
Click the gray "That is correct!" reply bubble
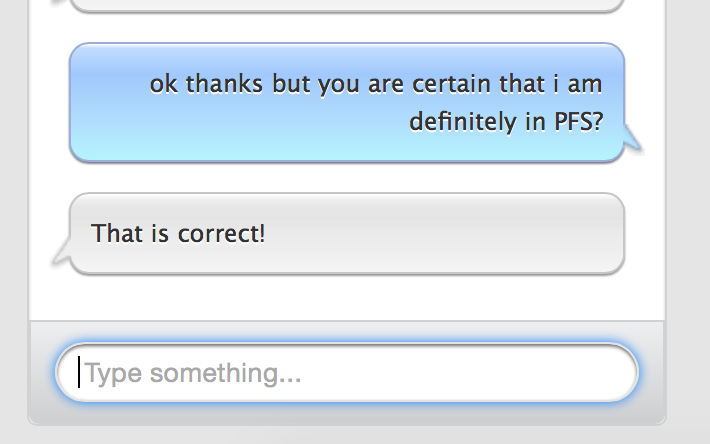pos(346,233)
